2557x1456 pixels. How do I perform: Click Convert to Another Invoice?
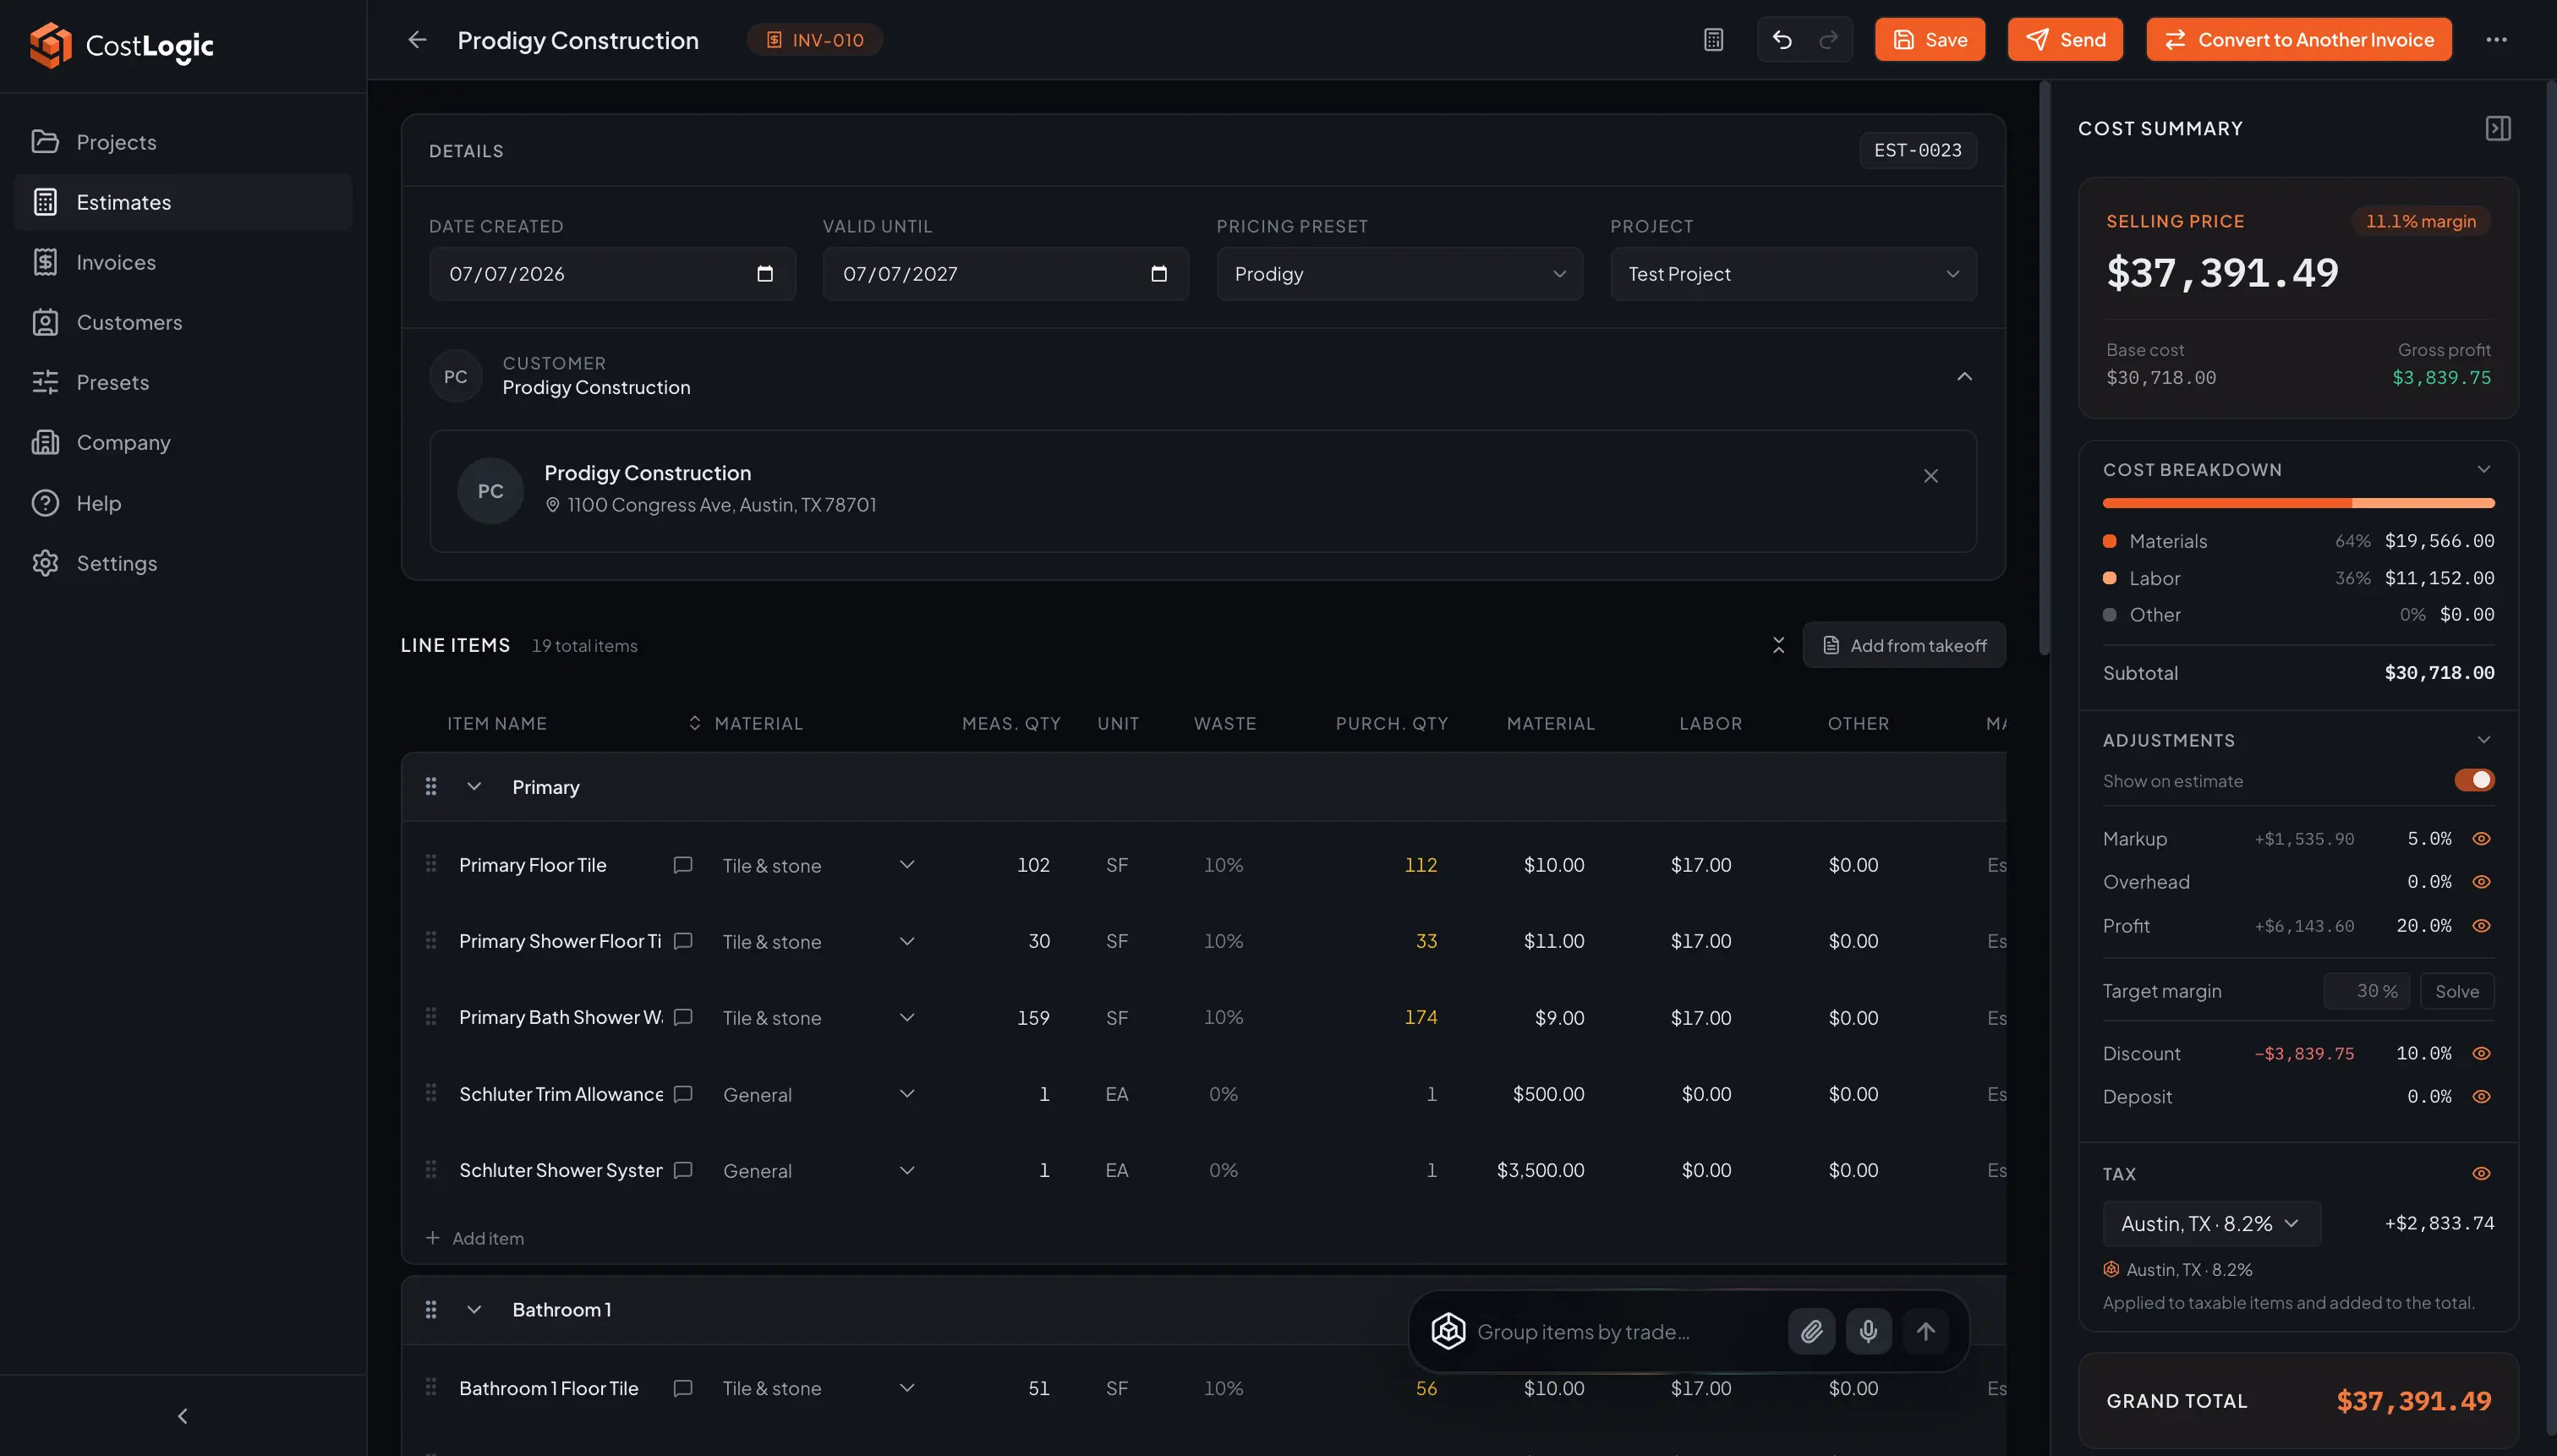click(2298, 40)
